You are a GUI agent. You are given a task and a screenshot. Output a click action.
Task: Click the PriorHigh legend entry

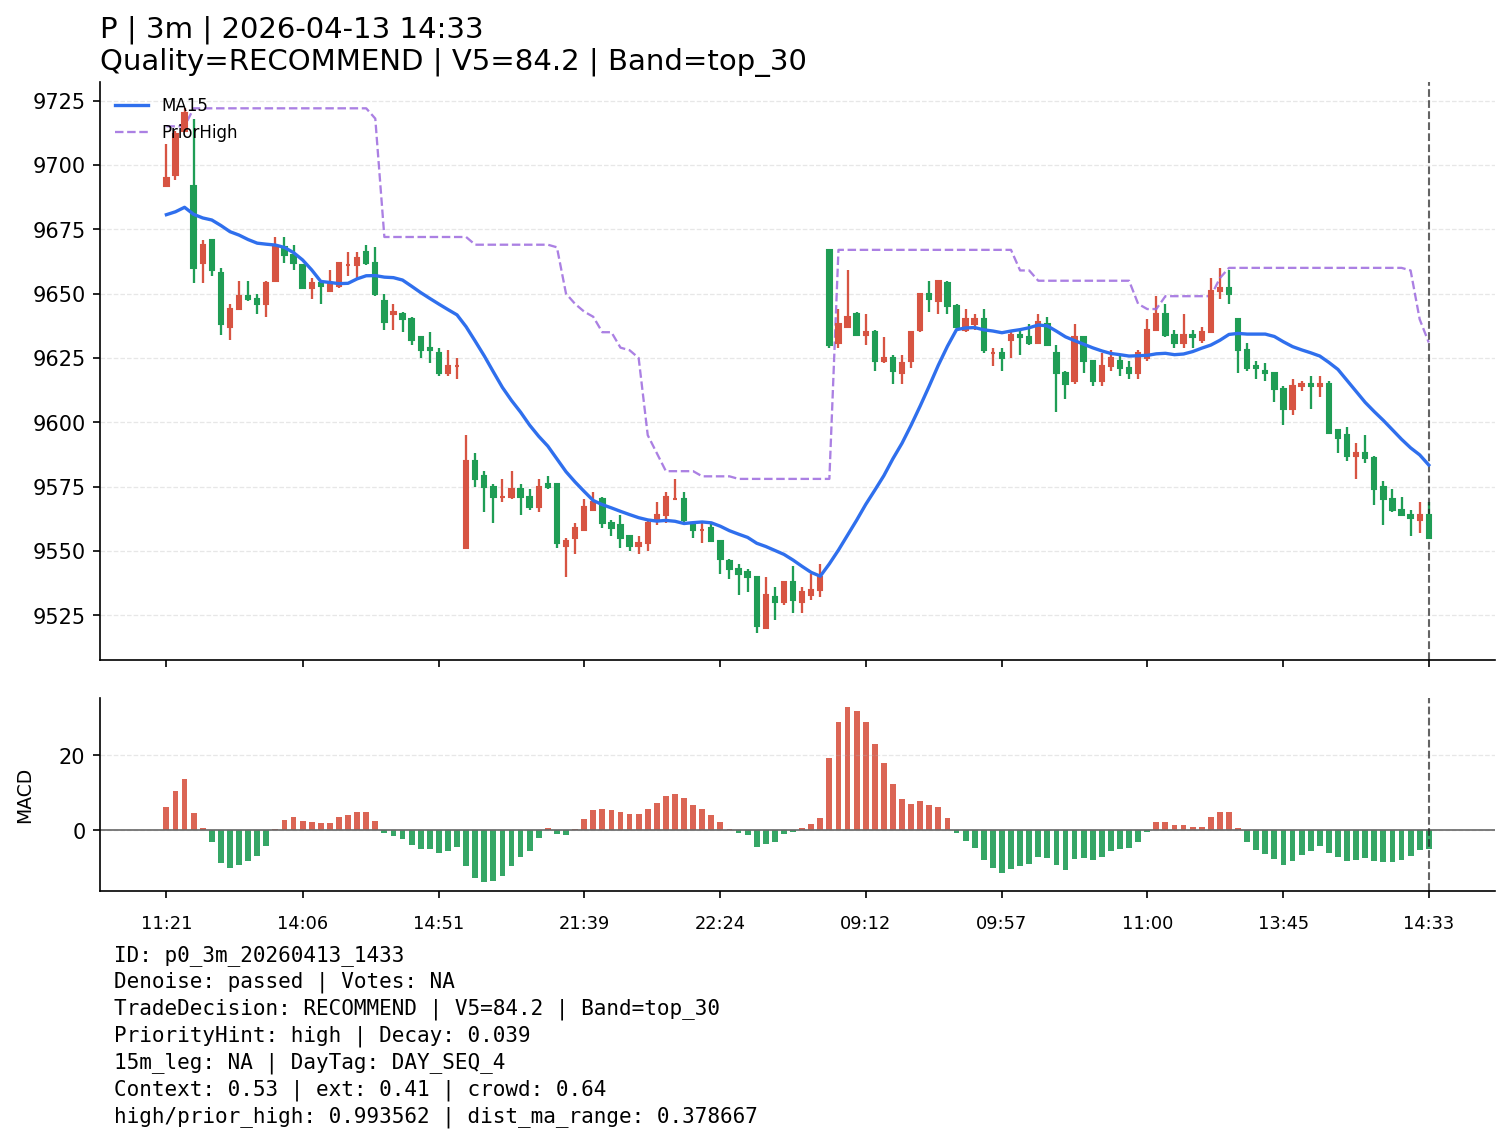(199, 132)
